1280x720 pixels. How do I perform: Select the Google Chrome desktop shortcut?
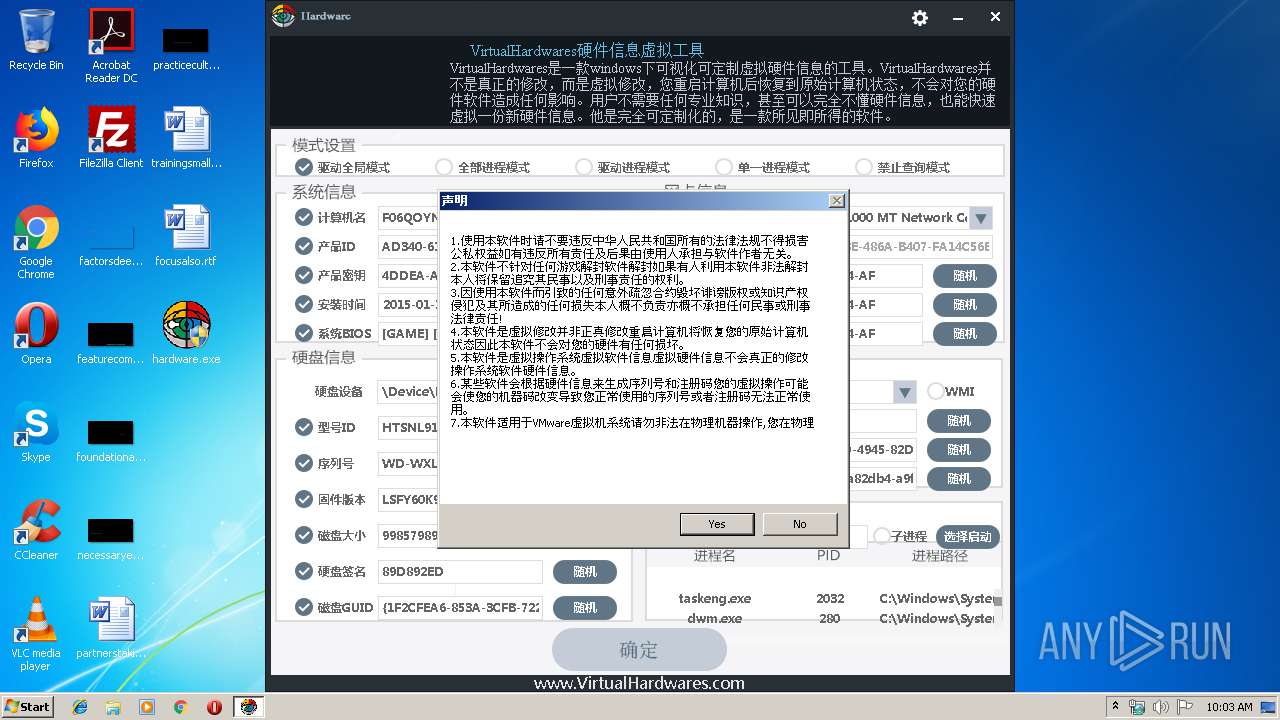[x=36, y=242]
